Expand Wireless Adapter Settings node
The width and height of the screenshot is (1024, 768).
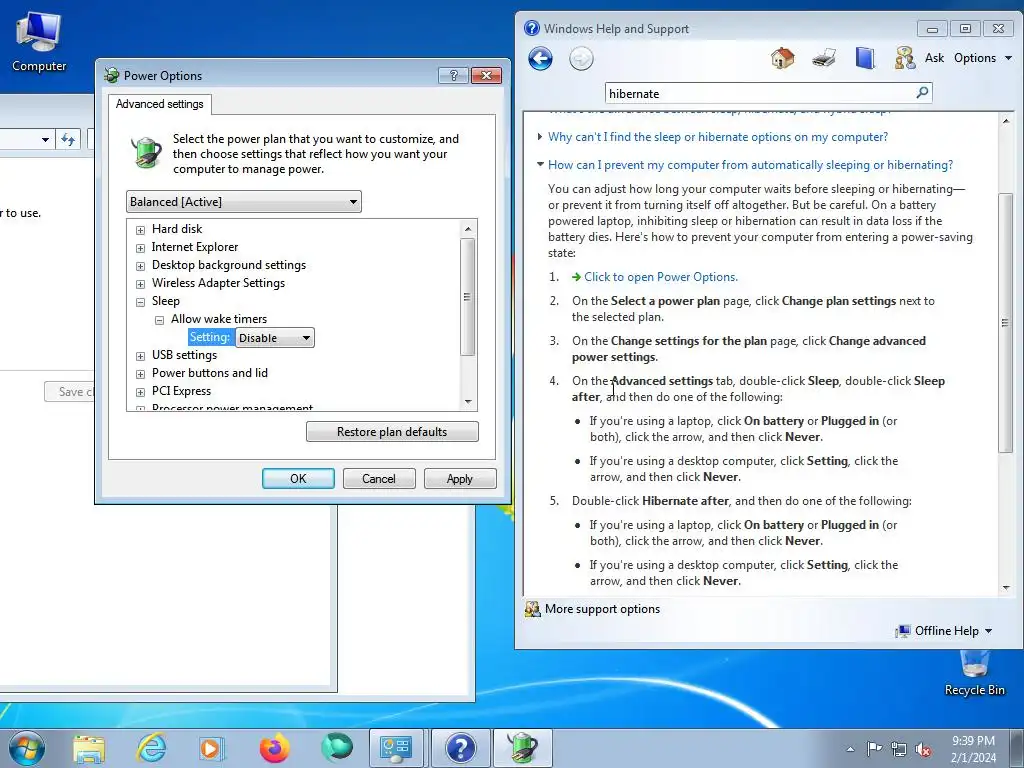click(140, 284)
